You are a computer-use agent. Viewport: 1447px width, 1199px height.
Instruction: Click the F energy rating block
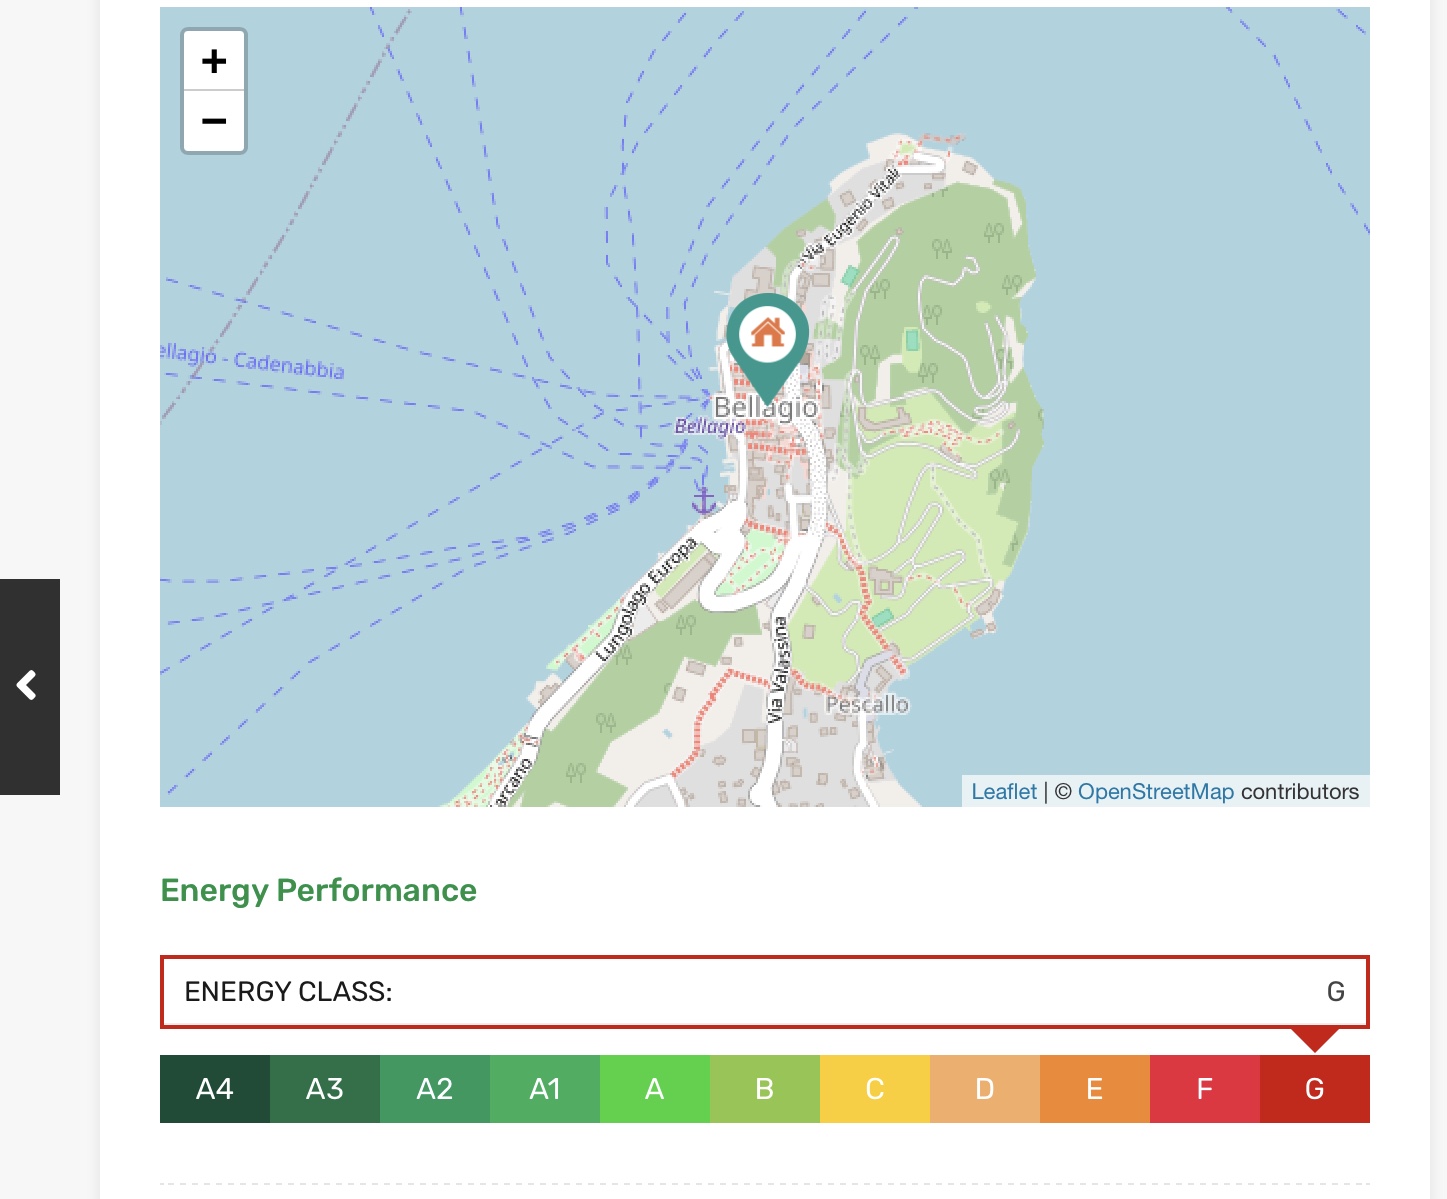(x=1205, y=1089)
